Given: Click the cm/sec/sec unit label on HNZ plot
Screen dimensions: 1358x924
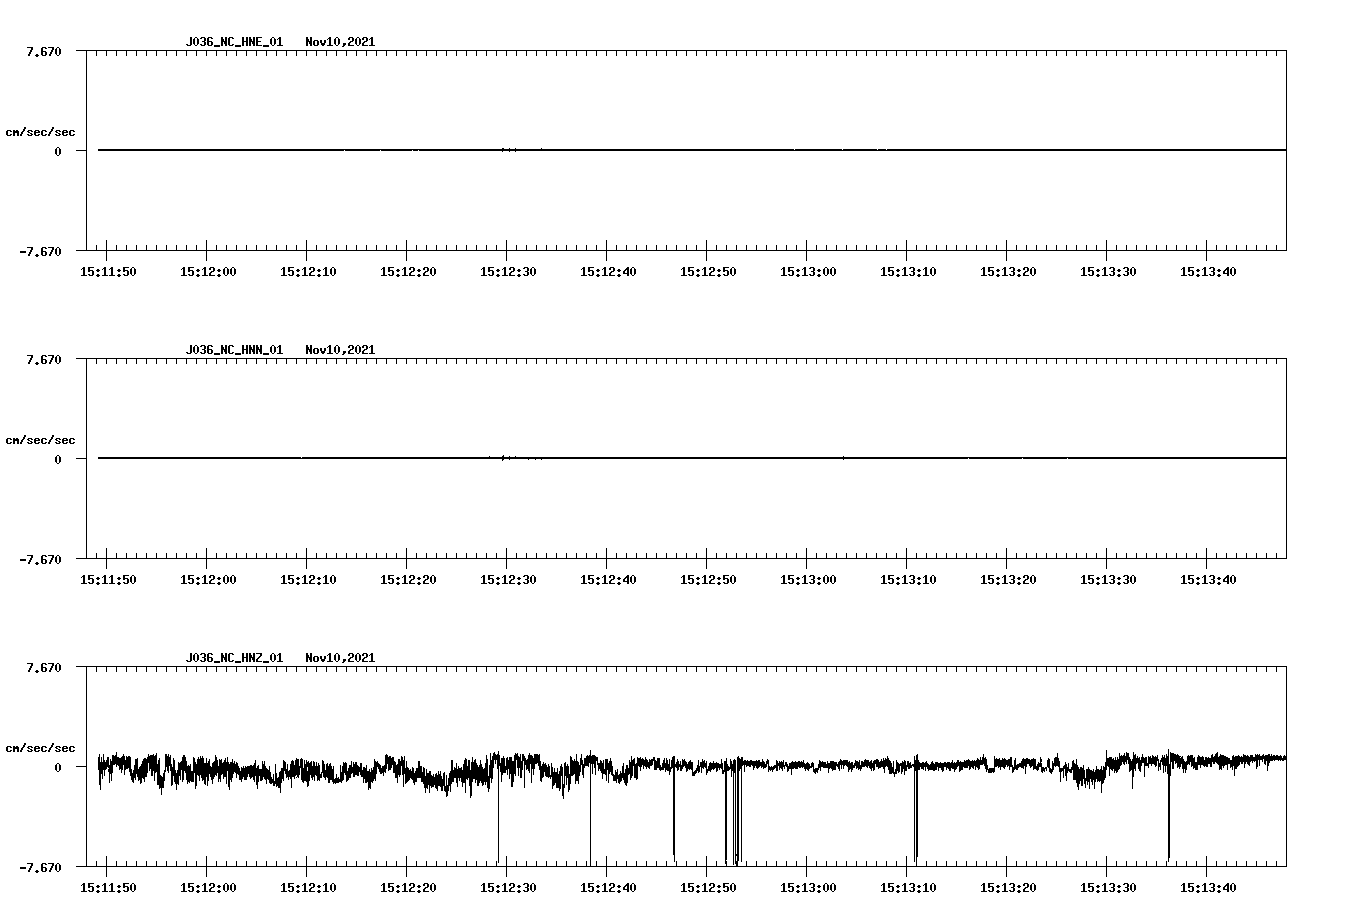Looking at the screenshot, I should coord(40,748).
